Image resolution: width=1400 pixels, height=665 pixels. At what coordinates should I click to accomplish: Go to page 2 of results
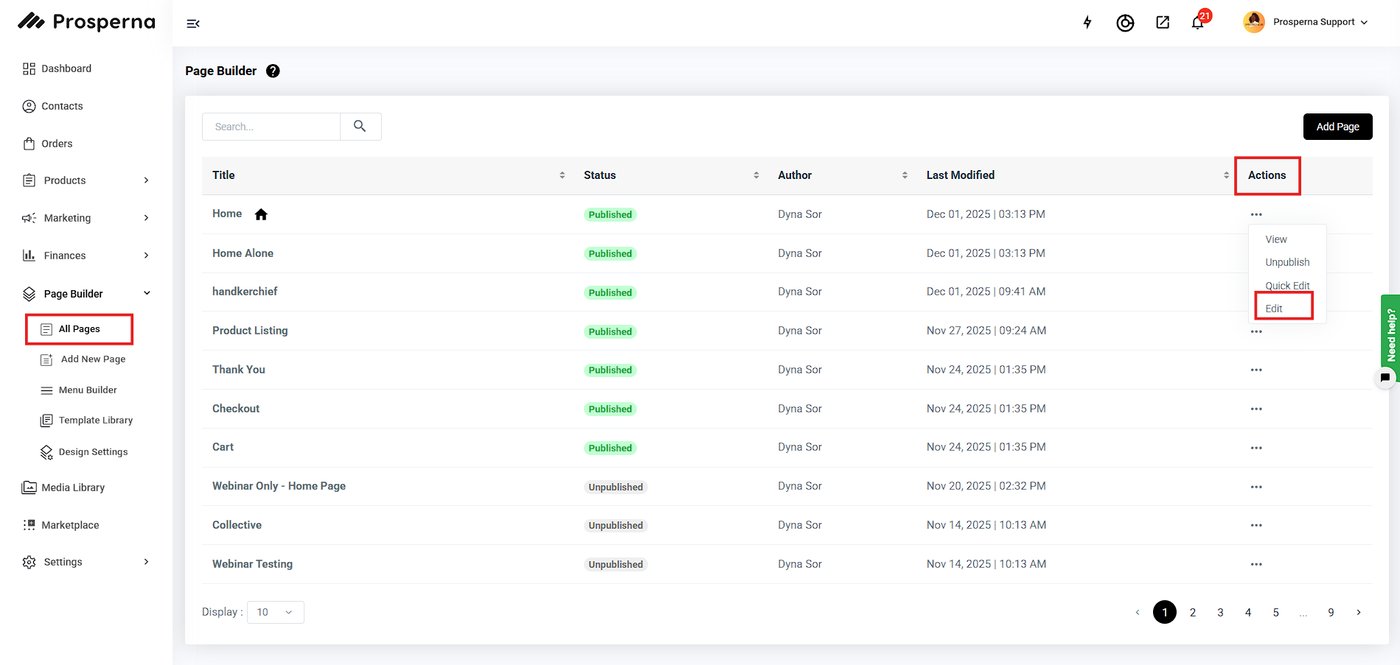1192,612
